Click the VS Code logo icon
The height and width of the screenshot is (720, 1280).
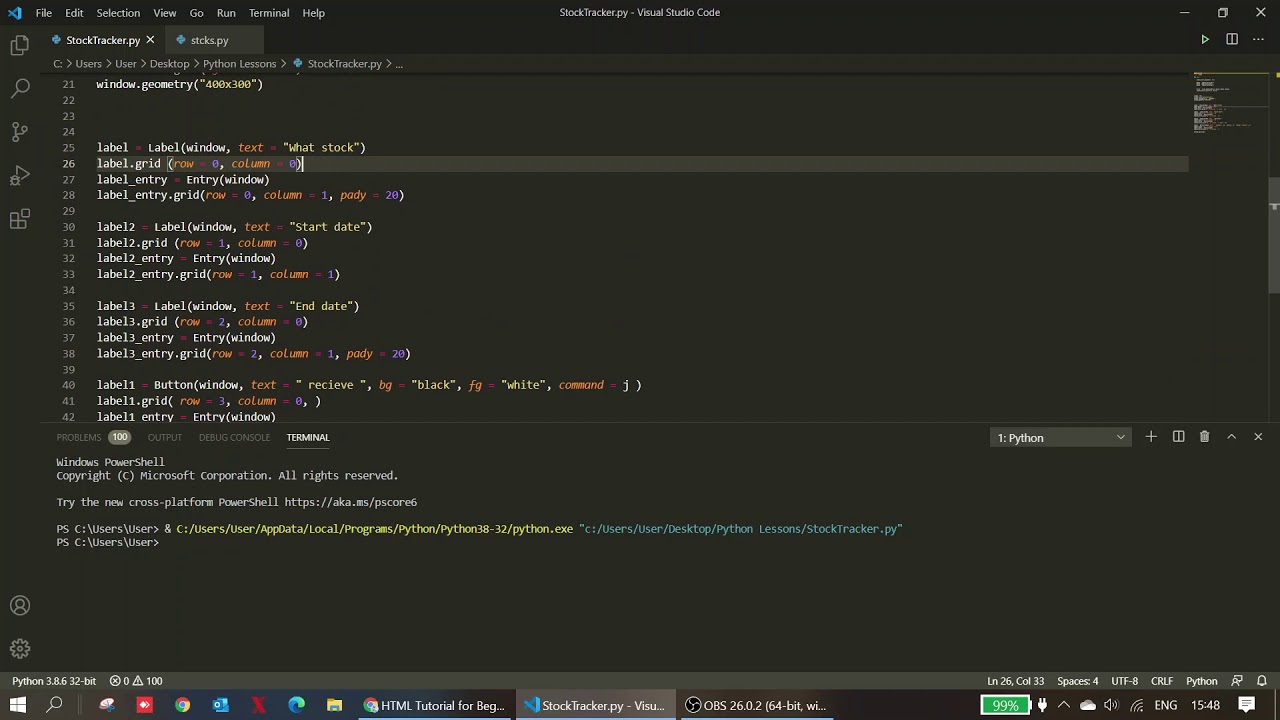click(14, 13)
